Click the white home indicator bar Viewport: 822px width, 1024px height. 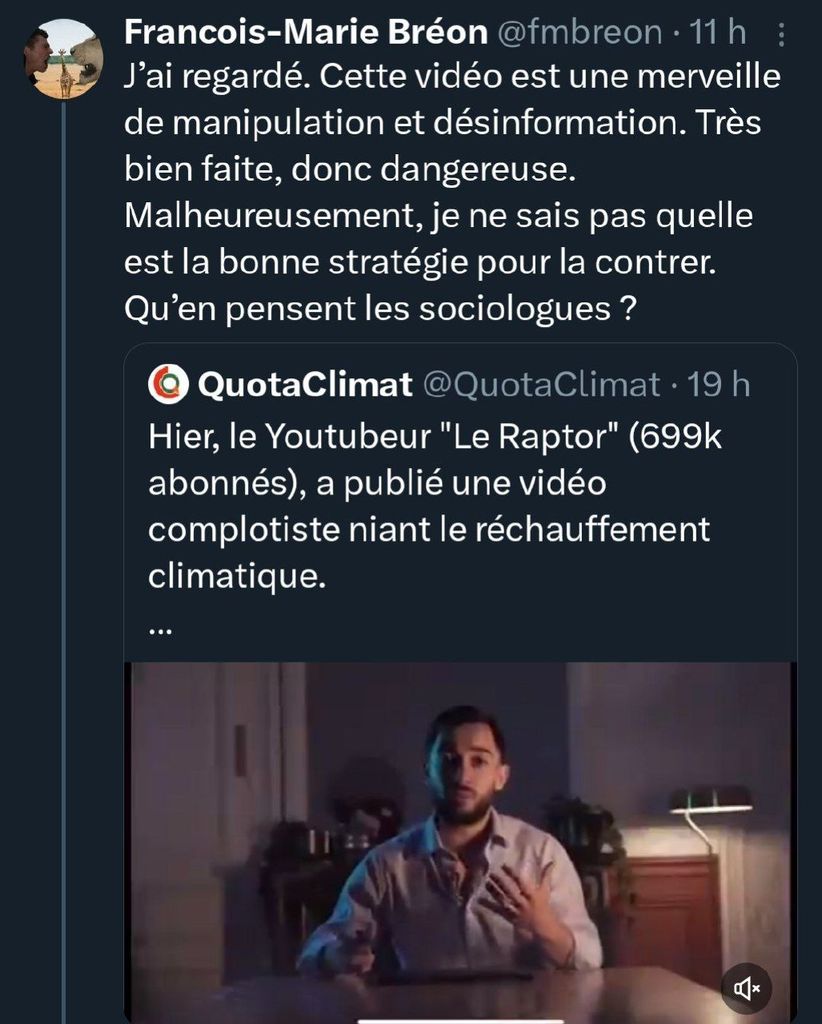458,1020
